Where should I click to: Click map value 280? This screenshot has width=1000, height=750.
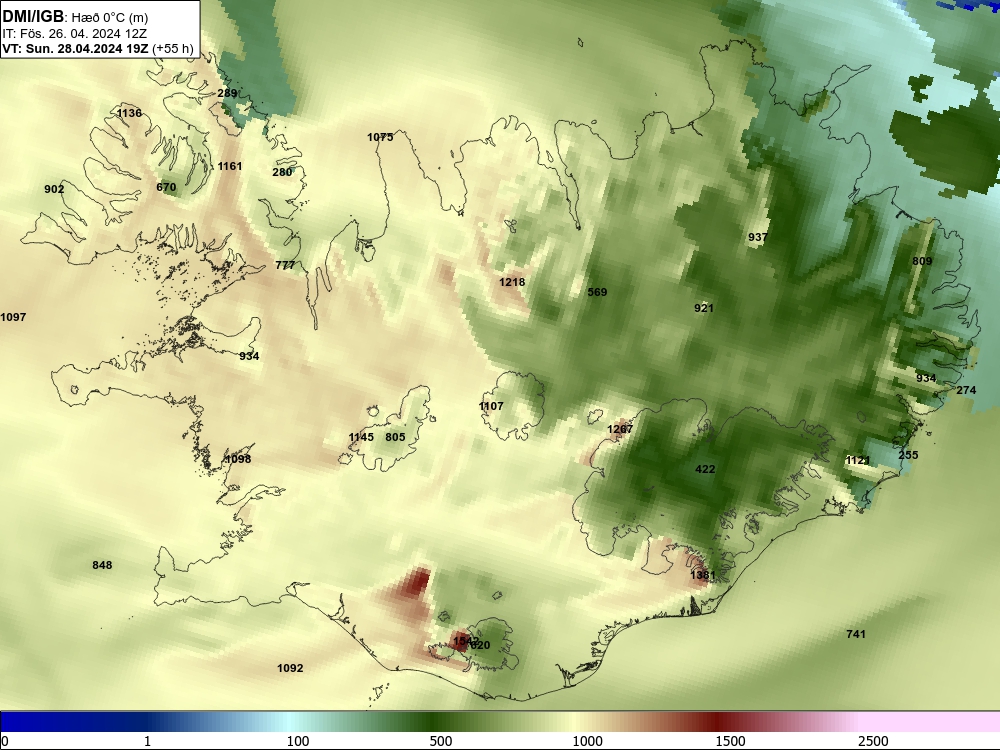point(282,172)
